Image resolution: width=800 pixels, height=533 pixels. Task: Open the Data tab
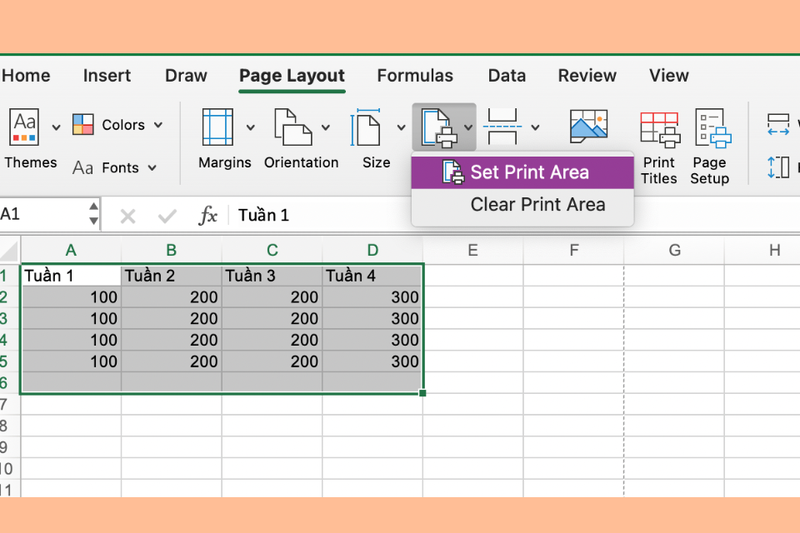click(507, 75)
